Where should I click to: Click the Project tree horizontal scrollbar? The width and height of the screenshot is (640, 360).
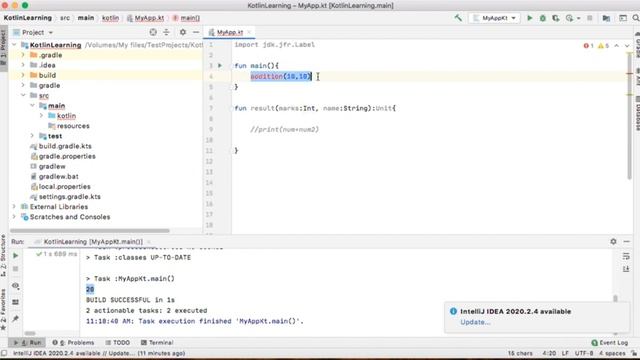pos(90,231)
